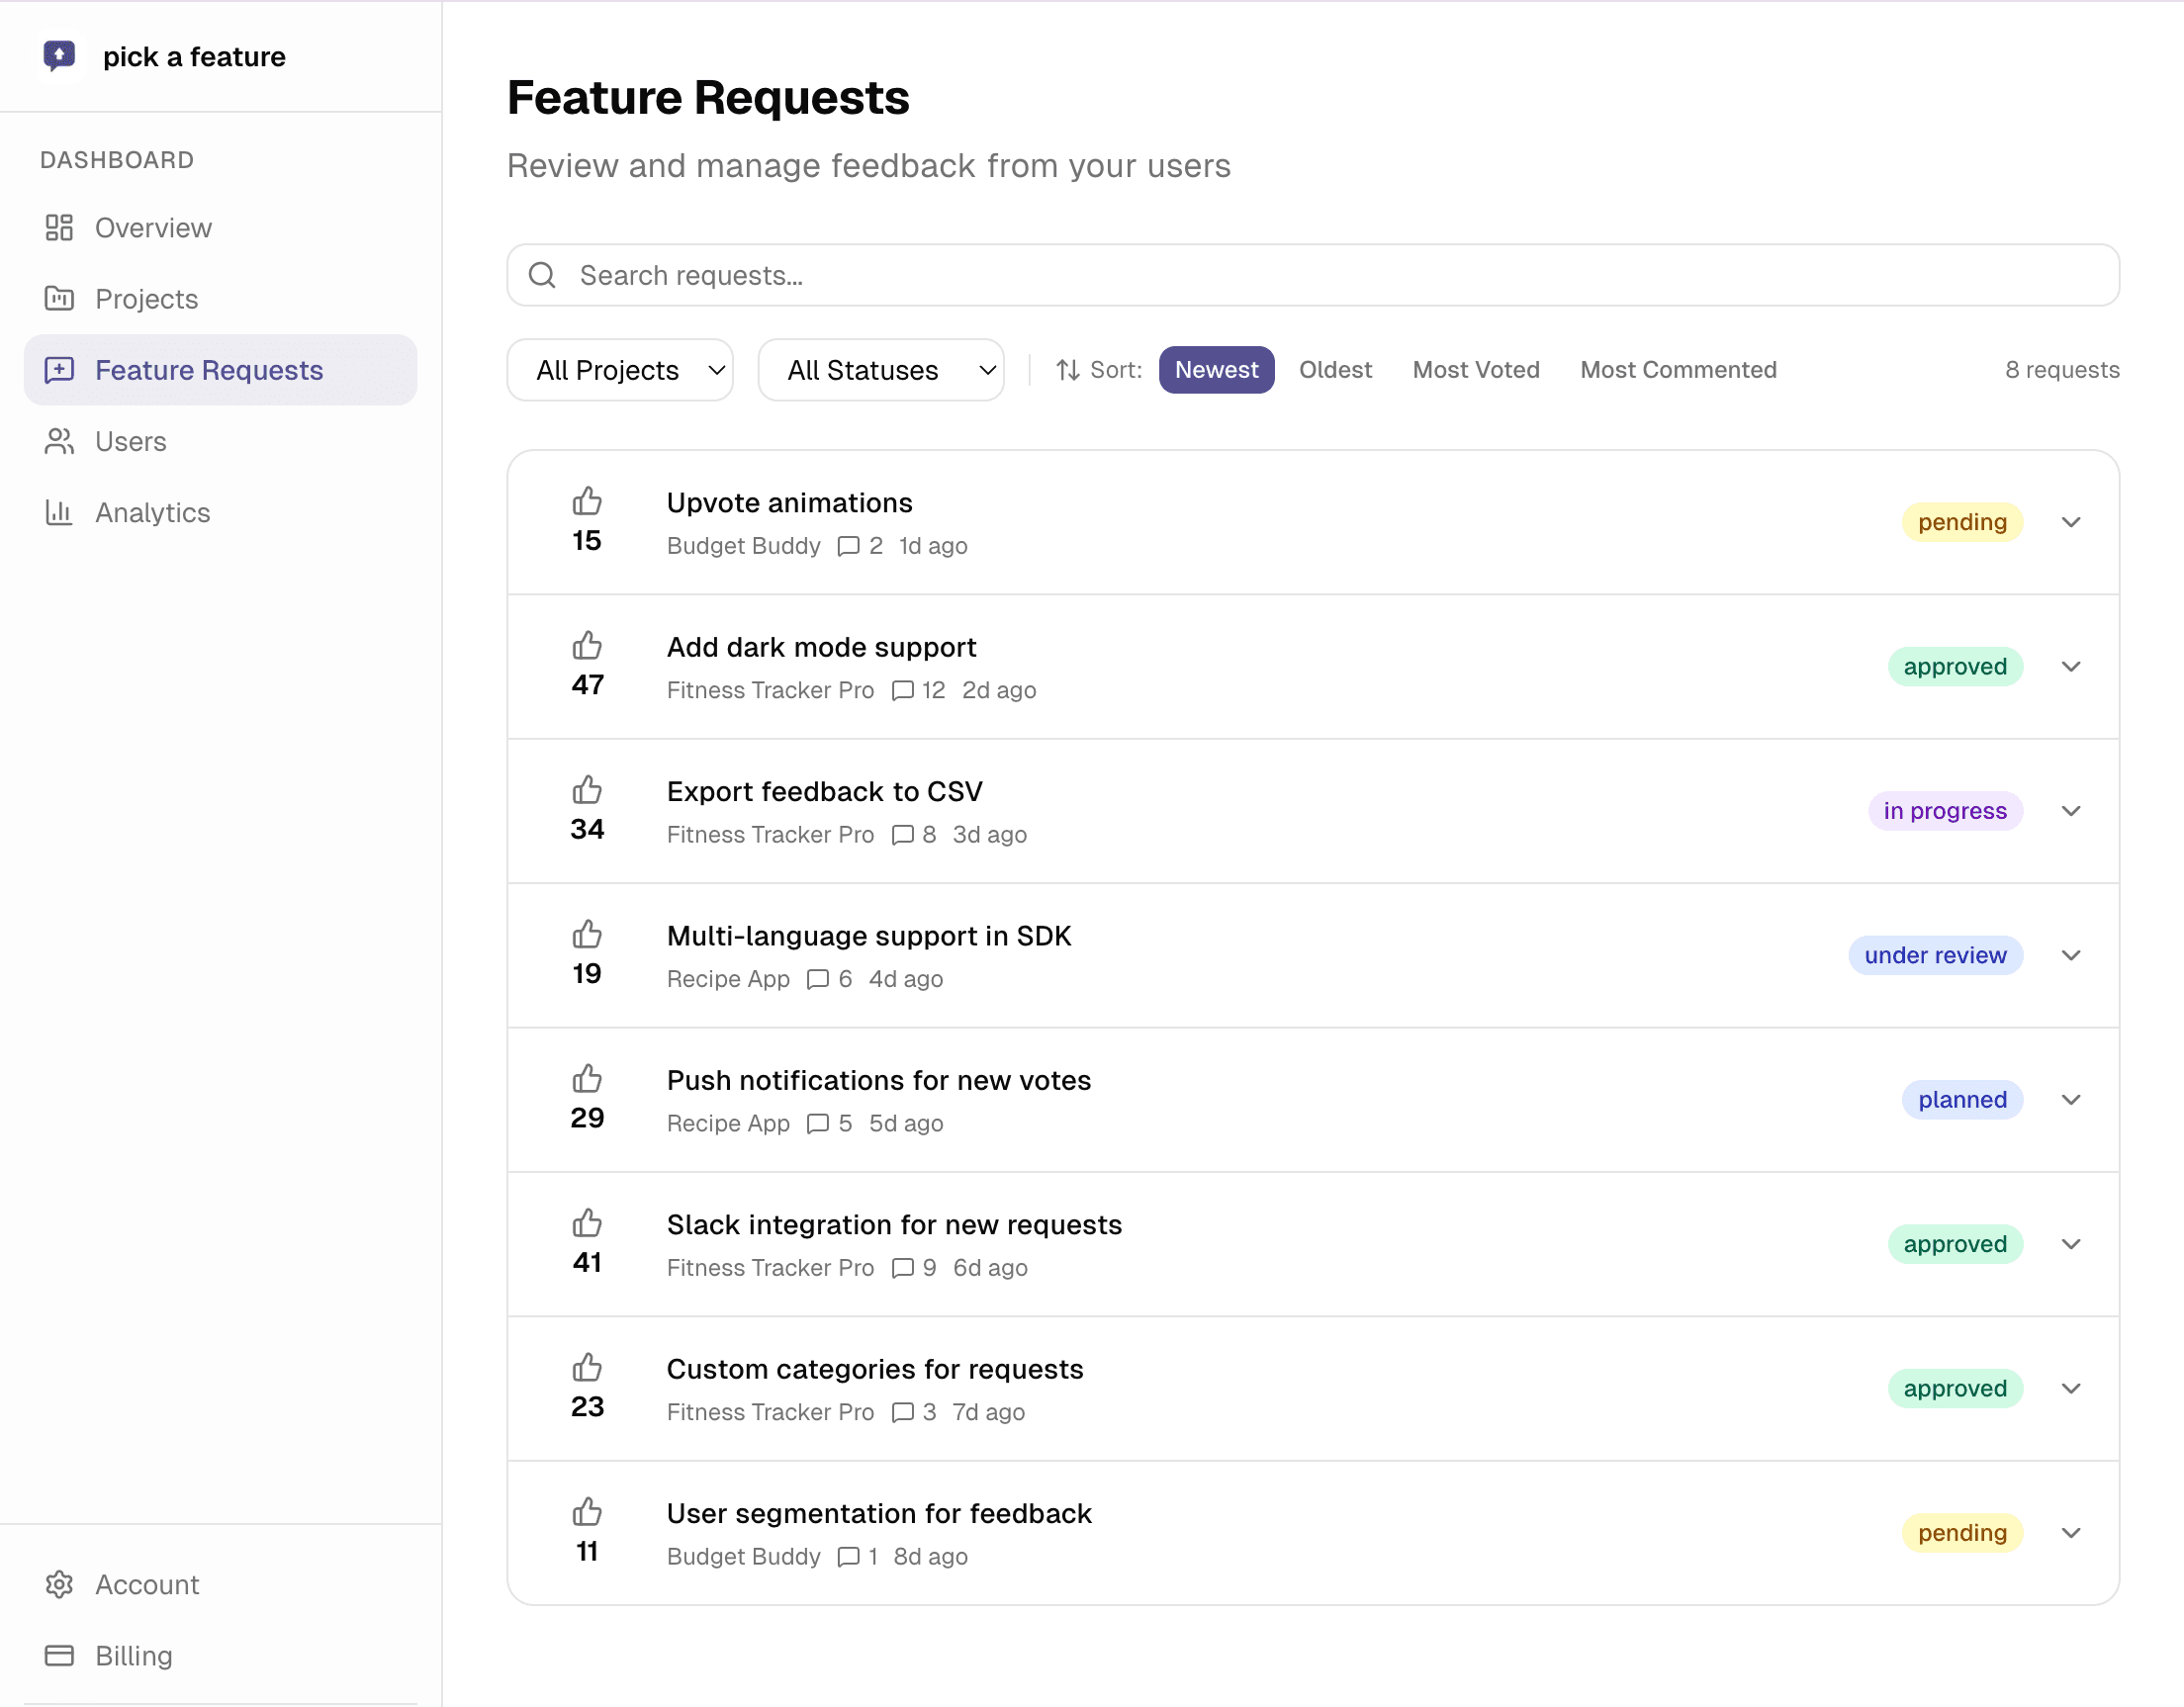Click Budget Buddy label under User segmentation
The width and height of the screenshot is (2184, 1707).
(x=743, y=1557)
